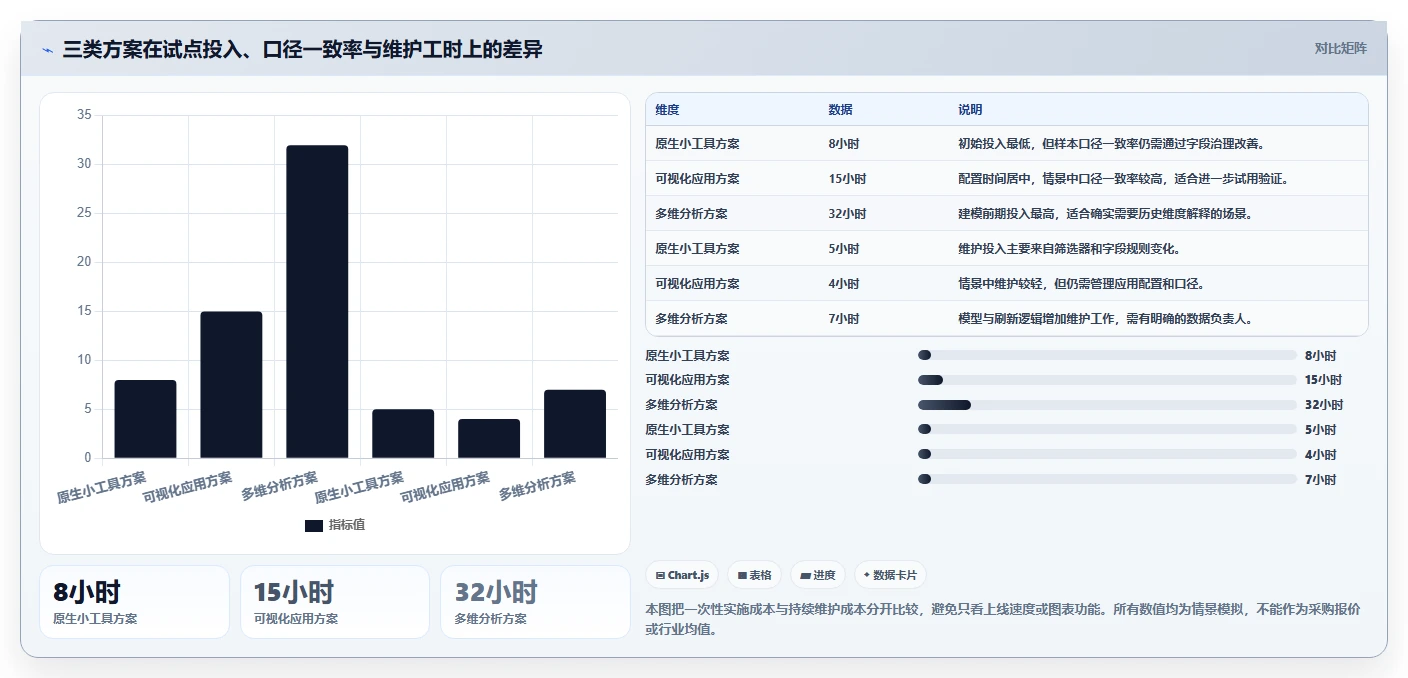Screen dimensions: 1408x678
Task: Click the progress bar labeled 15小时
Action: pos(1107,380)
